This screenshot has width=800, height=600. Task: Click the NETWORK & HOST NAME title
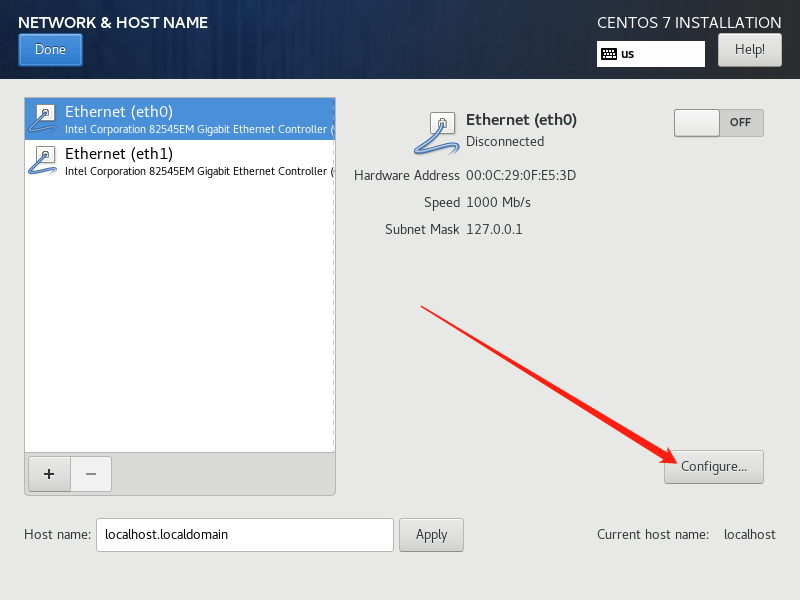(113, 22)
